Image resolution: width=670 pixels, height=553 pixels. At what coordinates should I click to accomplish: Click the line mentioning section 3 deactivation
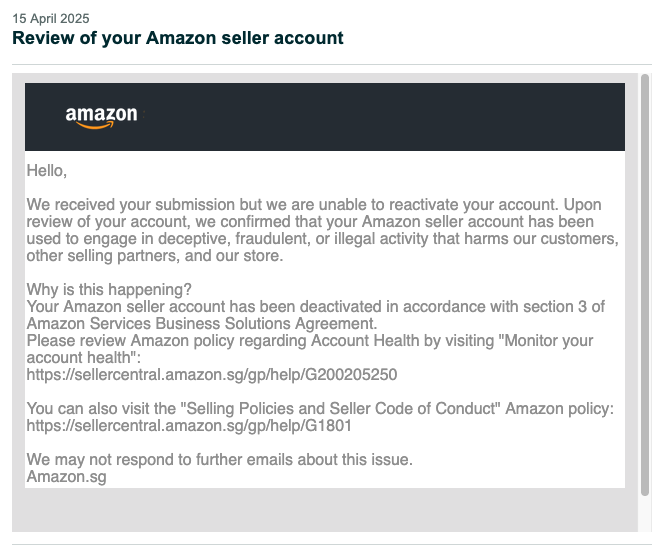[x=315, y=306]
